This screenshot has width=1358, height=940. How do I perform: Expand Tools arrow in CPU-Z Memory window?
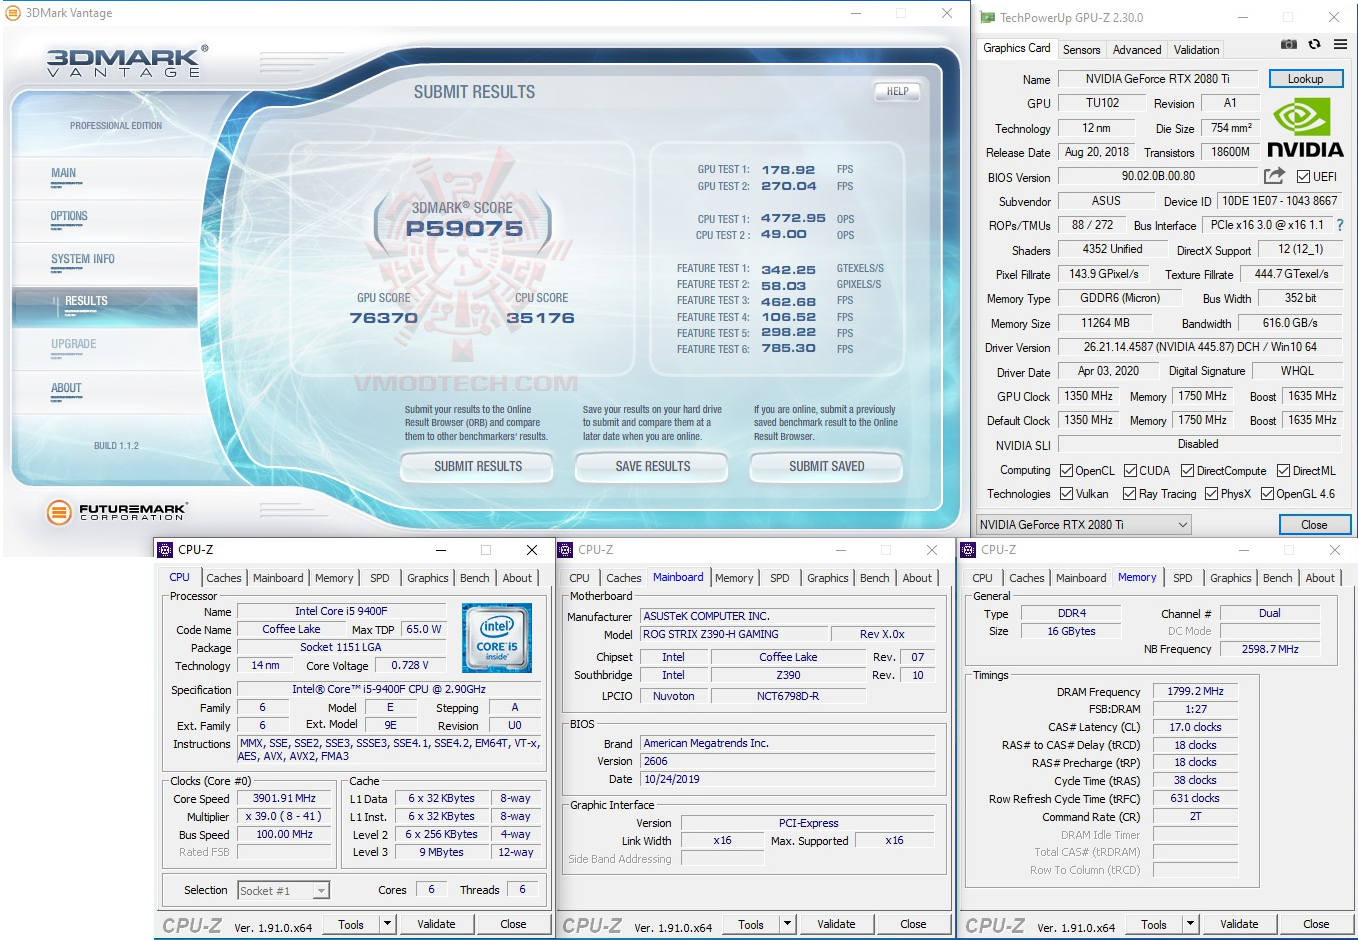(x=1190, y=924)
